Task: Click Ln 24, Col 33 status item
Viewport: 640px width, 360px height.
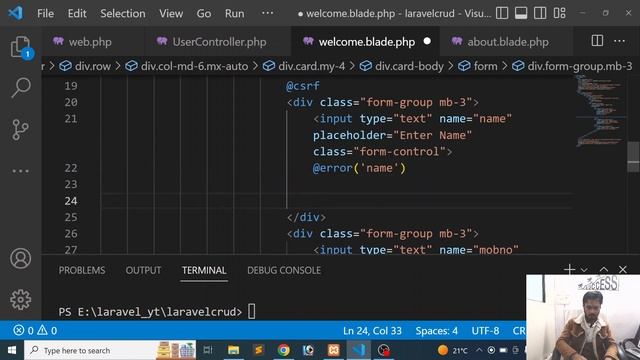Action: pyautogui.click(x=372, y=331)
